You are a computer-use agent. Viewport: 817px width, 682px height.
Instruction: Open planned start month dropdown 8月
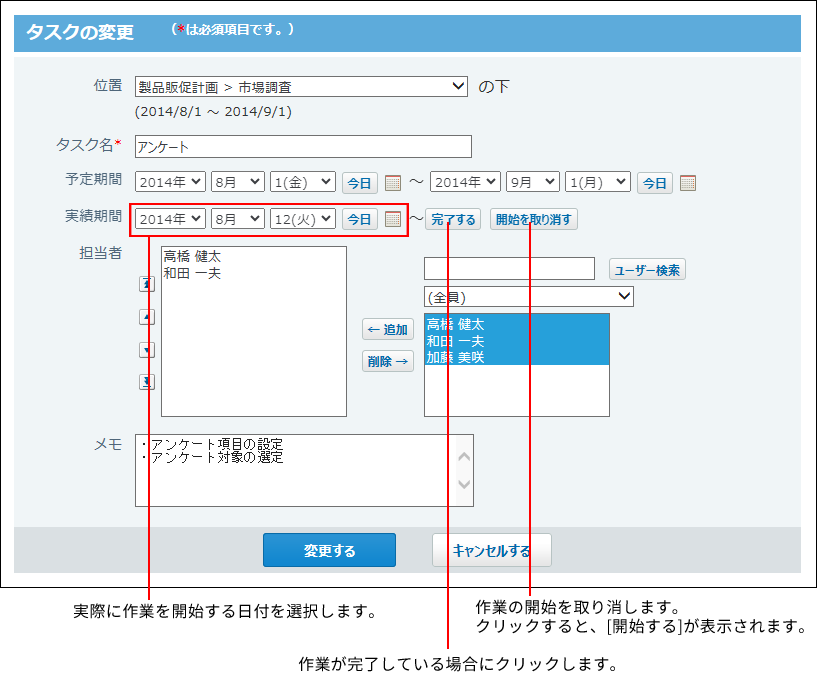[x=238, y=182]
